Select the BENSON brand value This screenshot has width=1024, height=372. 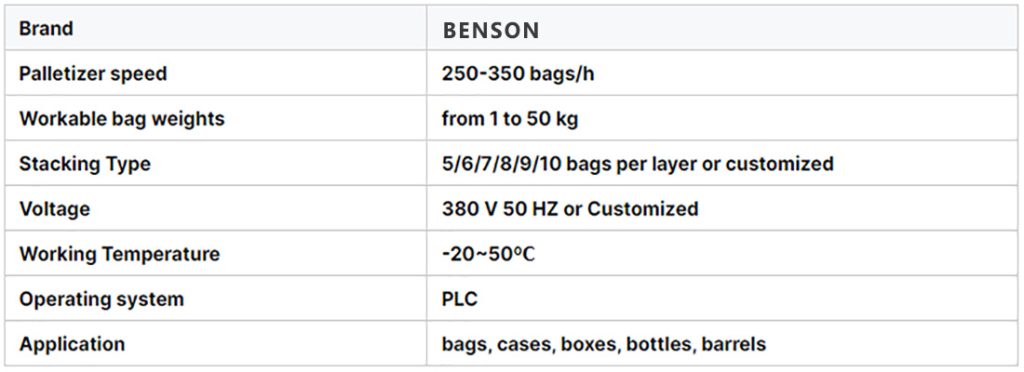point(491,31)
